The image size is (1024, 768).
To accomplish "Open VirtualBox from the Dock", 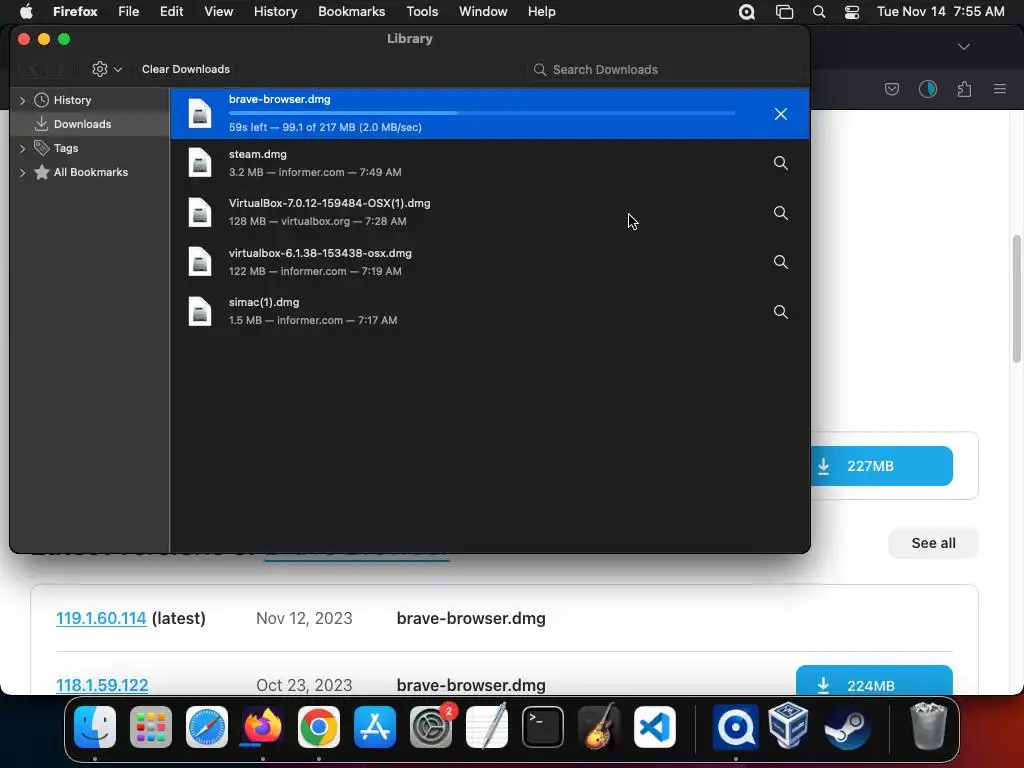I will pyautogui.click(x=789, y=725).
